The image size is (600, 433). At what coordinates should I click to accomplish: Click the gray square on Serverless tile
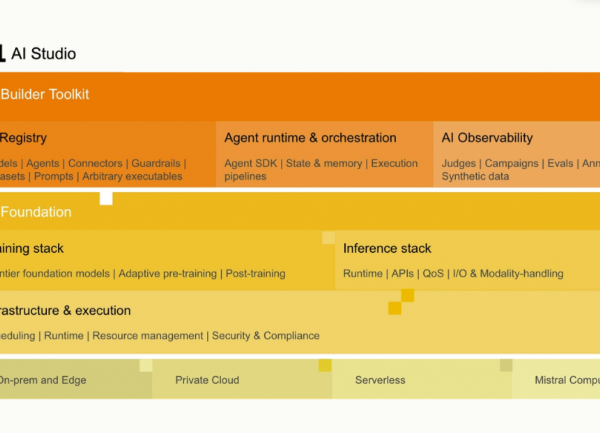pyautogui.click(x=506, y=365)
